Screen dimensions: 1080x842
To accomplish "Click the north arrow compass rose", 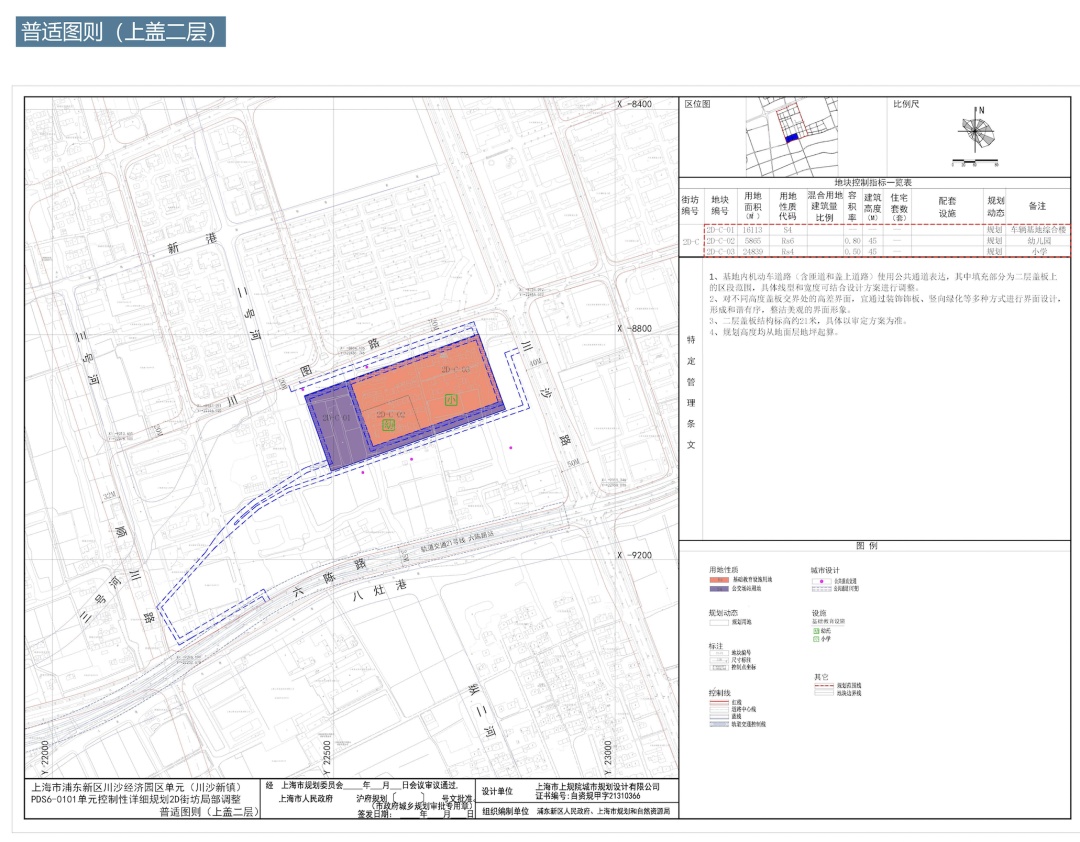I will (977, 132).
